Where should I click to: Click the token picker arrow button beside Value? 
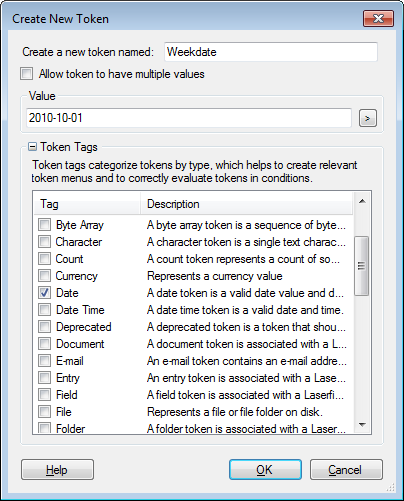tap(368, 118)
